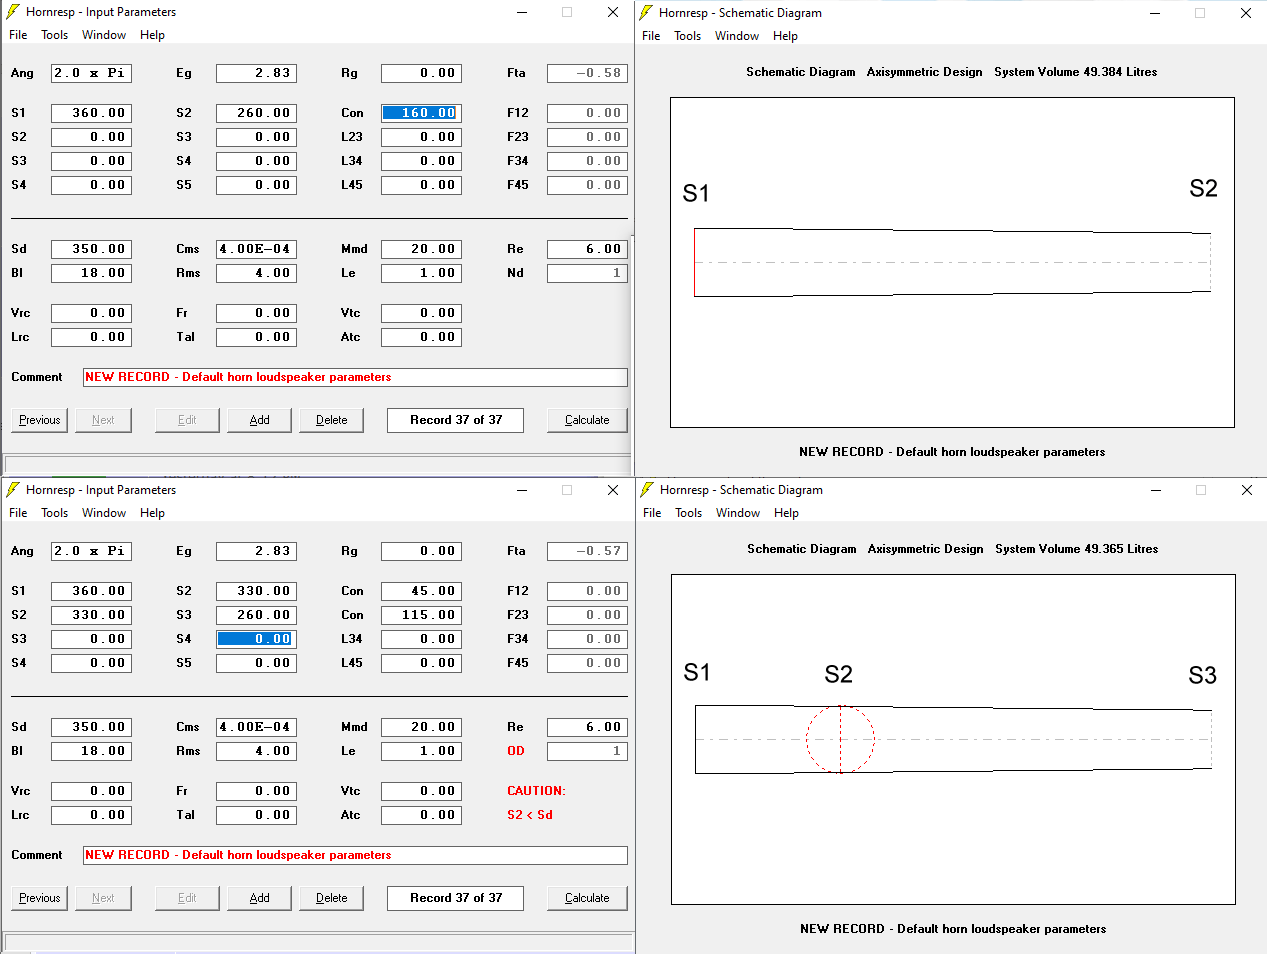Click red dashed driver circle in lower schematic
The width and height of the screenshot is (1267, 954).
[840, 740]
